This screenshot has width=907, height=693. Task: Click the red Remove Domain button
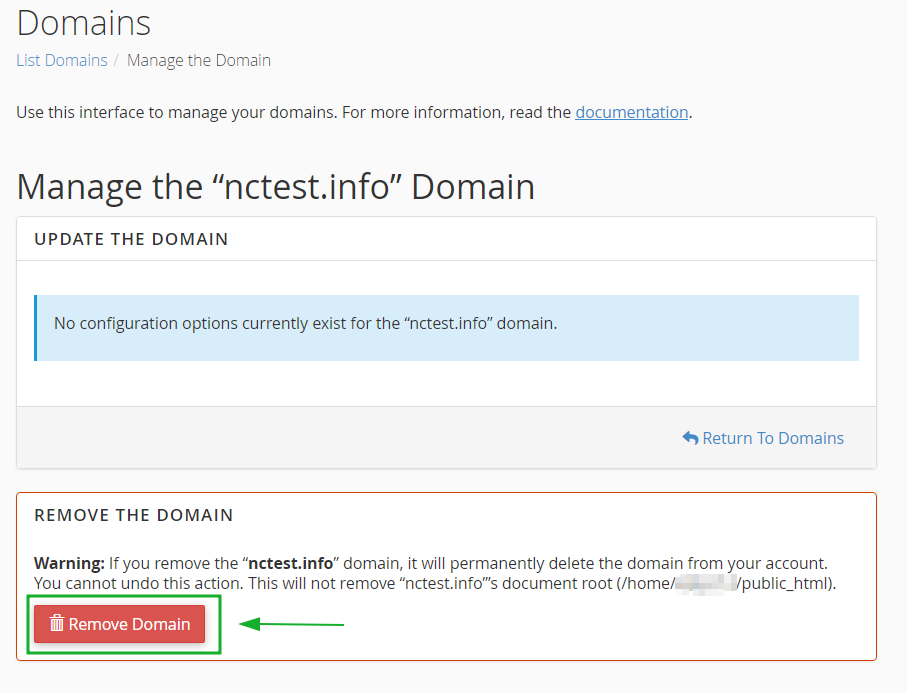click(119, 624)
